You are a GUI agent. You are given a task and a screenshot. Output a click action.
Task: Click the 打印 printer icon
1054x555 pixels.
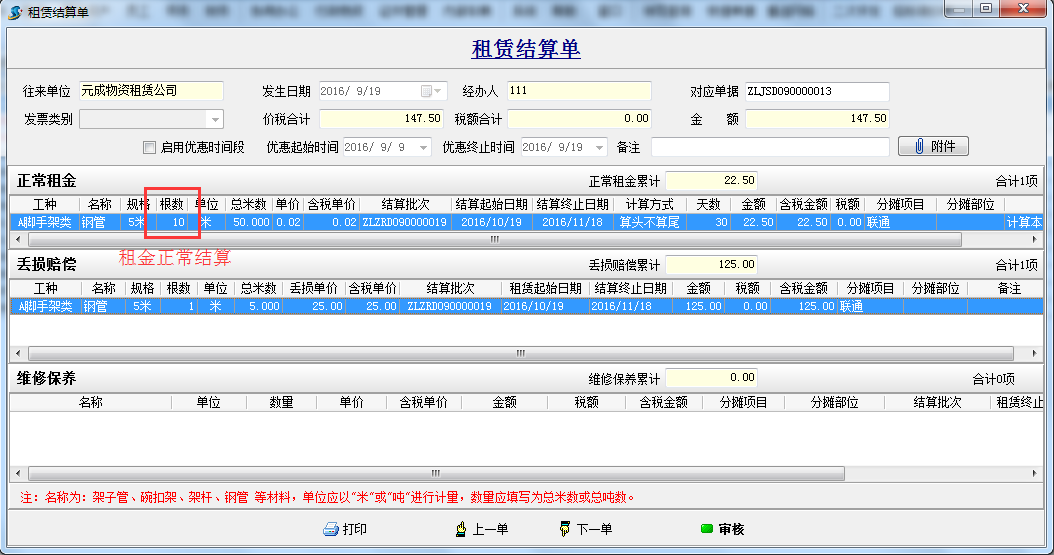(x=331, y=529)
